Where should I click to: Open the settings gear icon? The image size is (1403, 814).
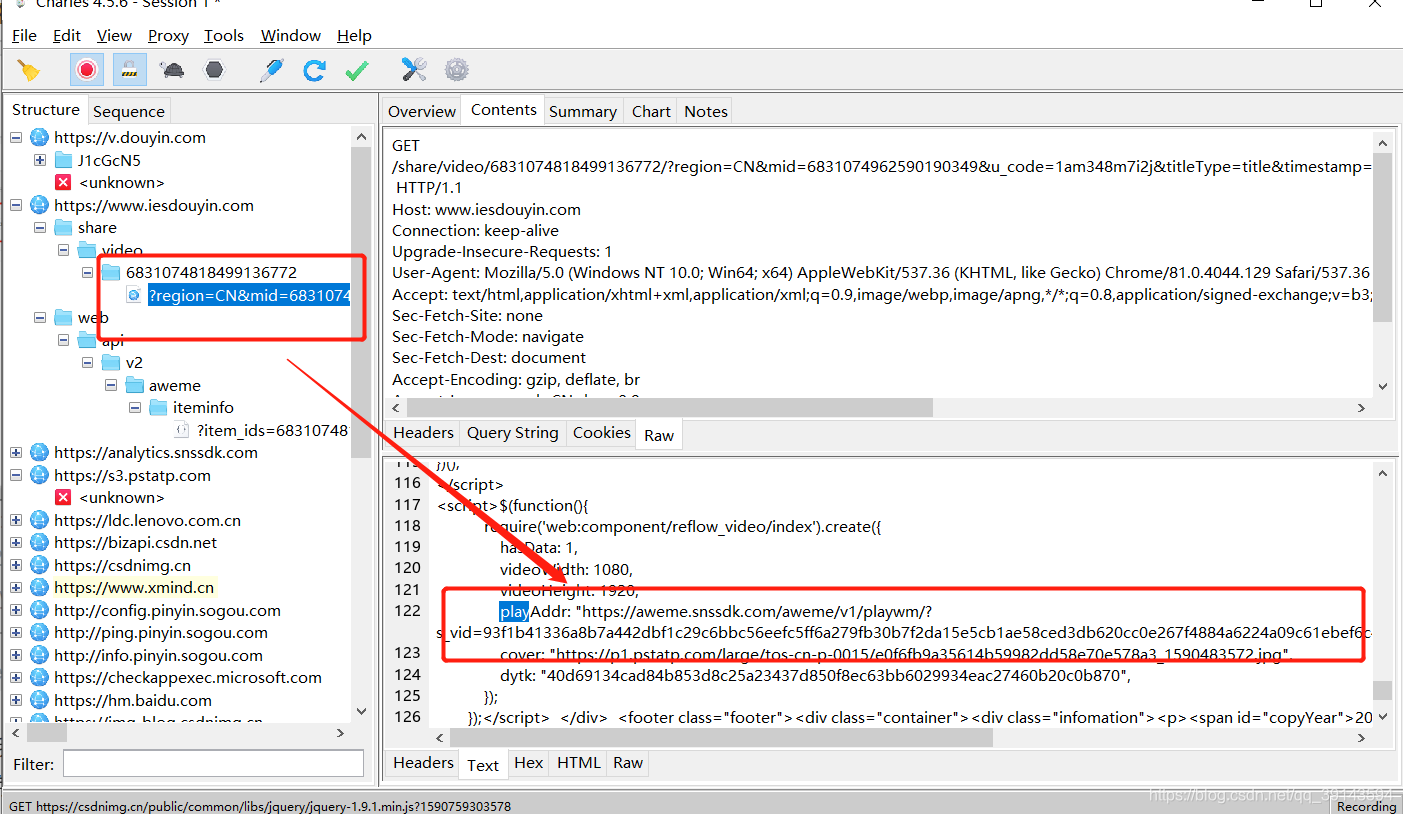[x=457, y=70]
